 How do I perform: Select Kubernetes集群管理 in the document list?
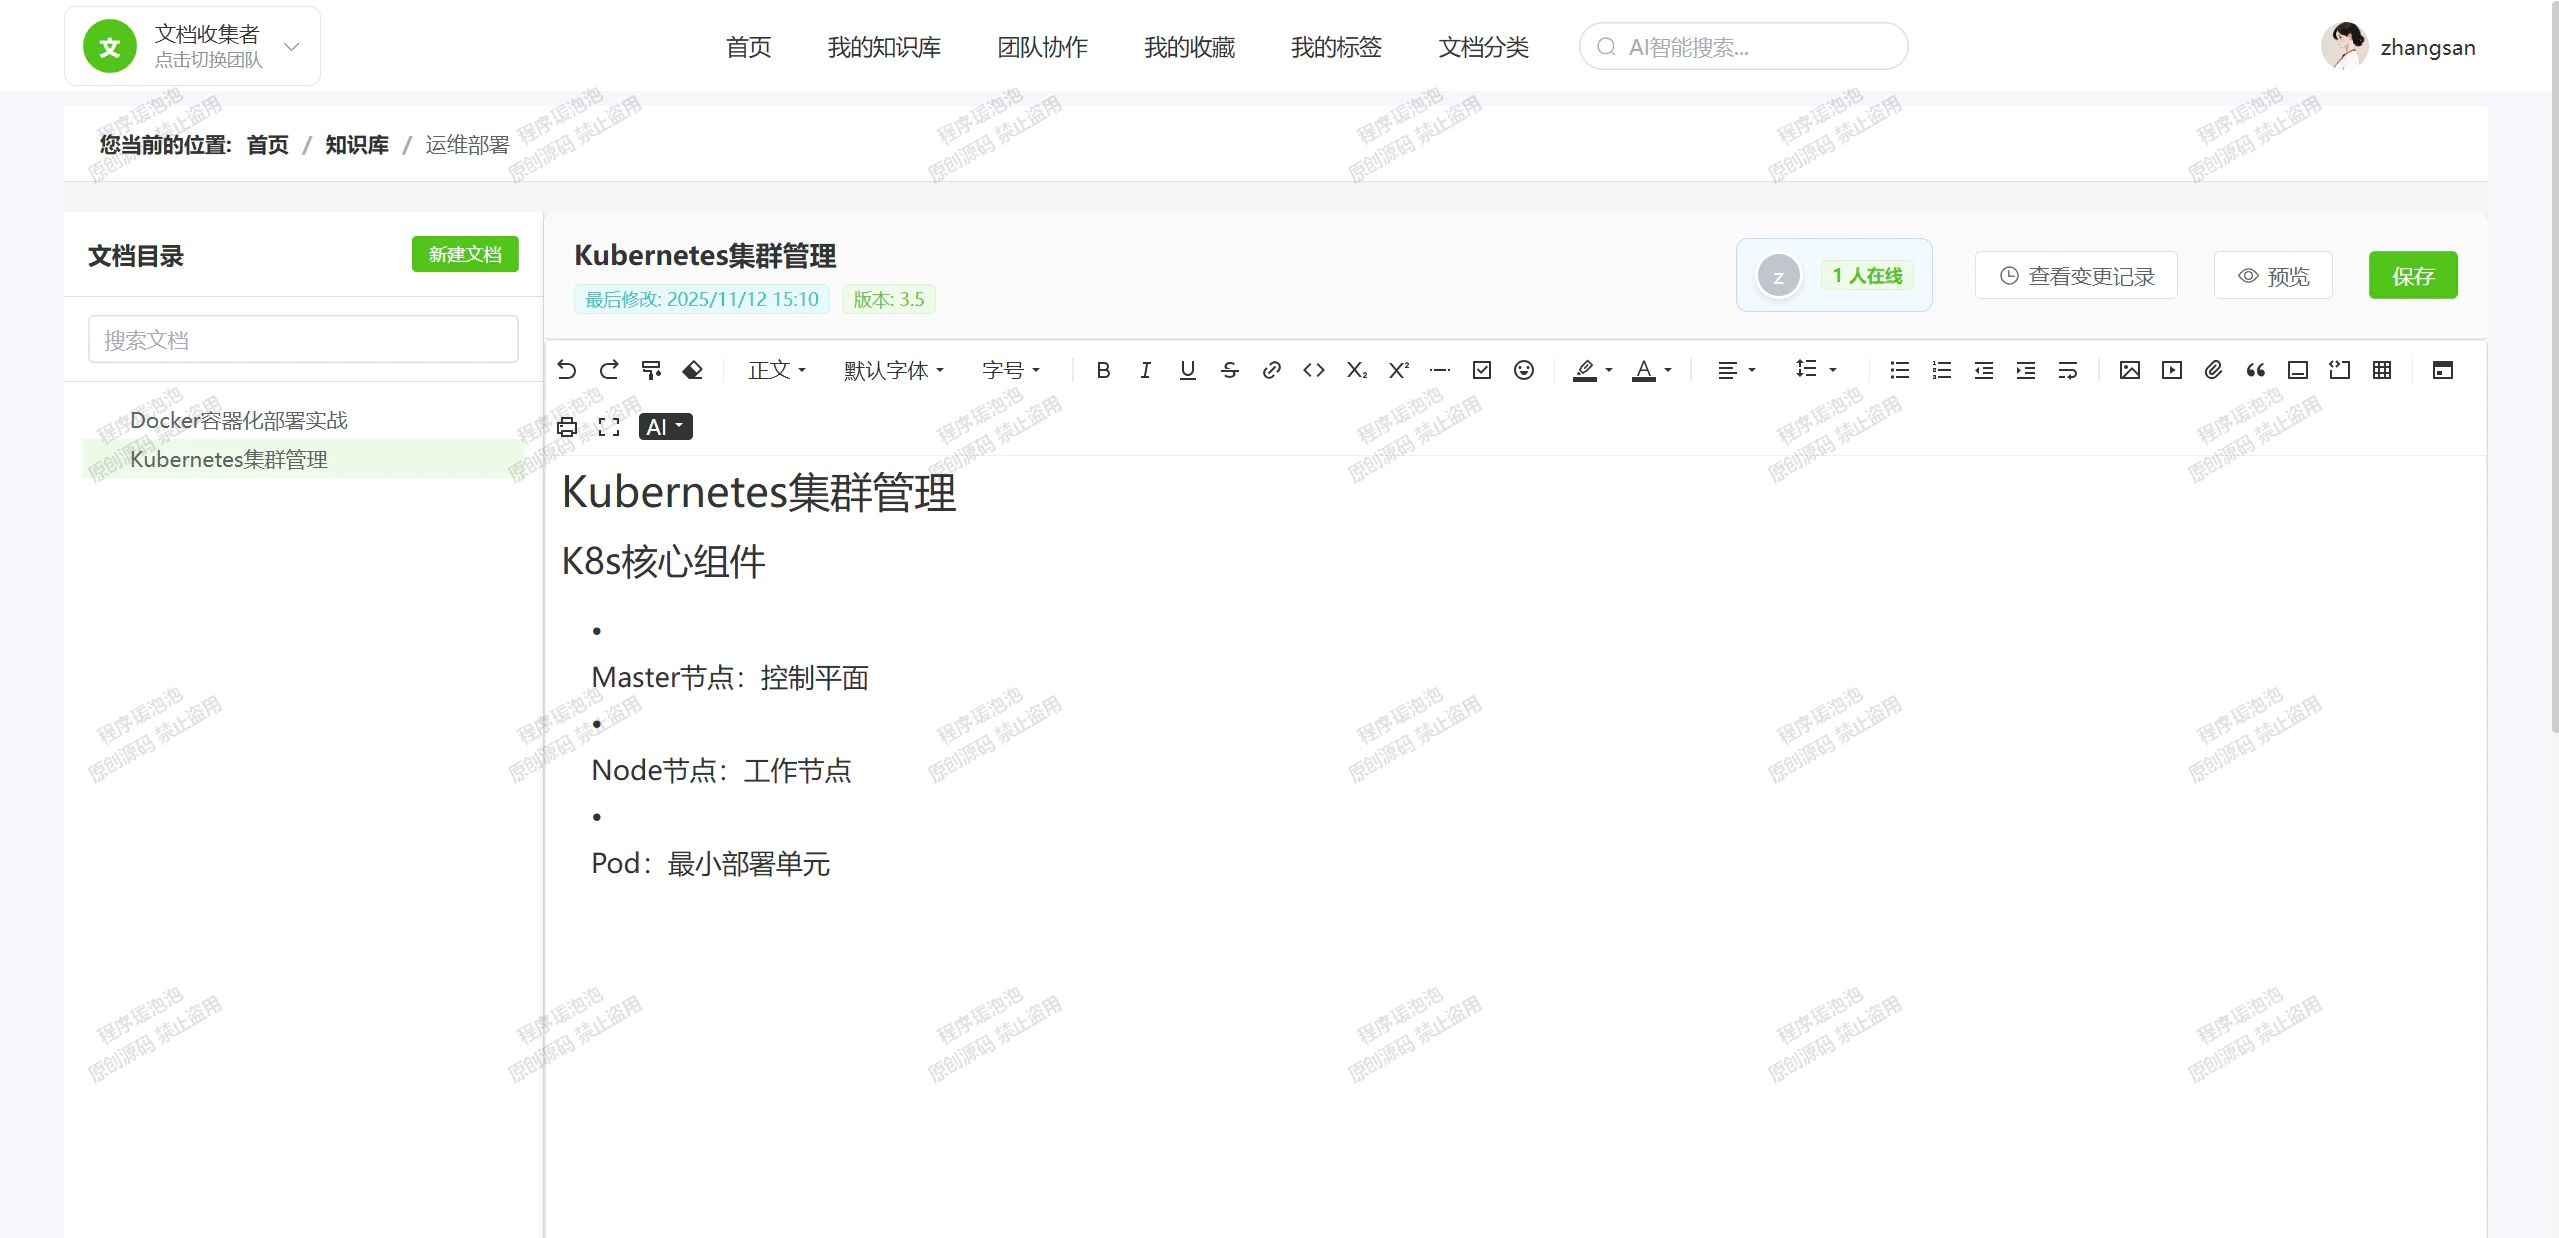[303, 459]
